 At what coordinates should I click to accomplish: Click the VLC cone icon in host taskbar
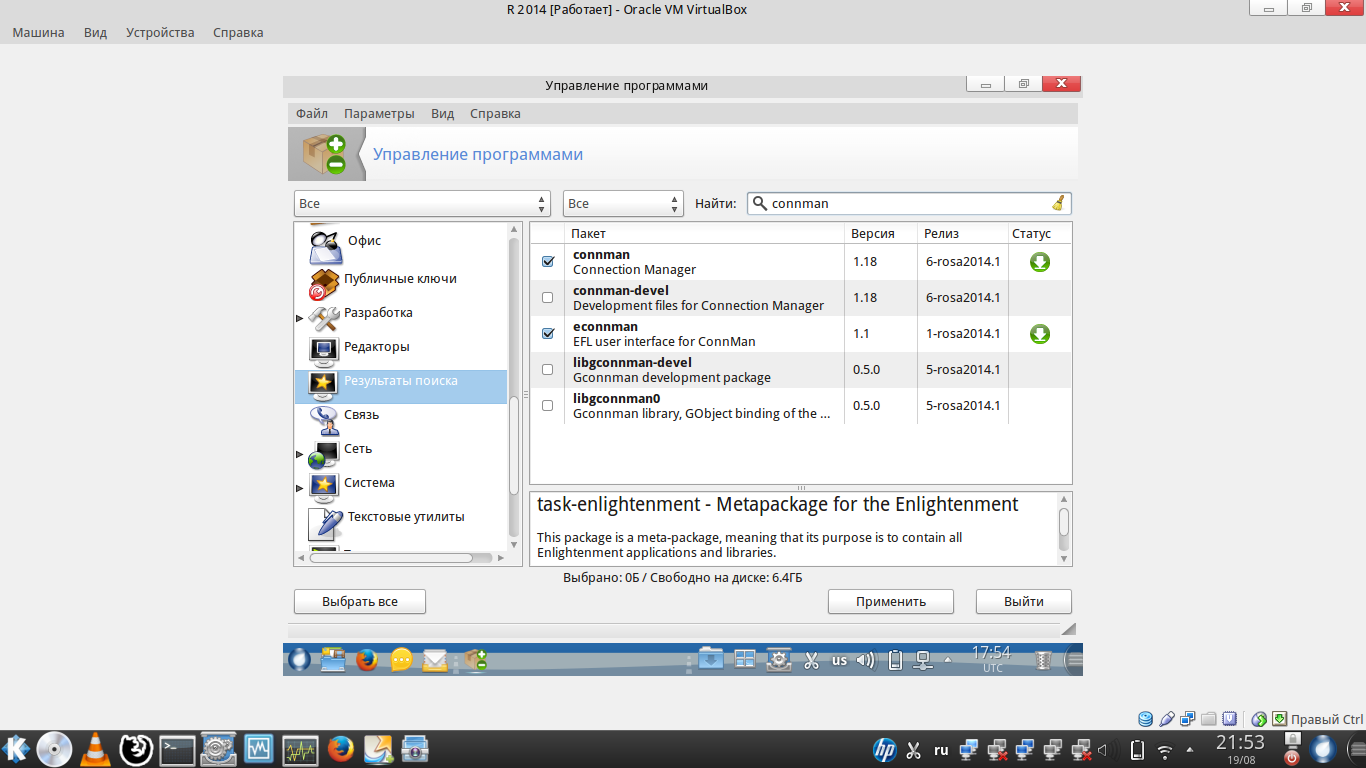point(95,748)
